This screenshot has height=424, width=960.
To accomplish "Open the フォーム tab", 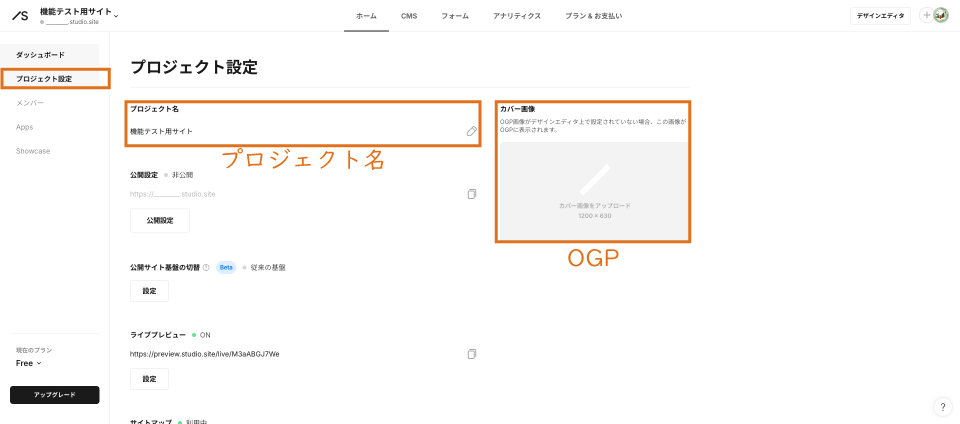I will click(455, 16).
